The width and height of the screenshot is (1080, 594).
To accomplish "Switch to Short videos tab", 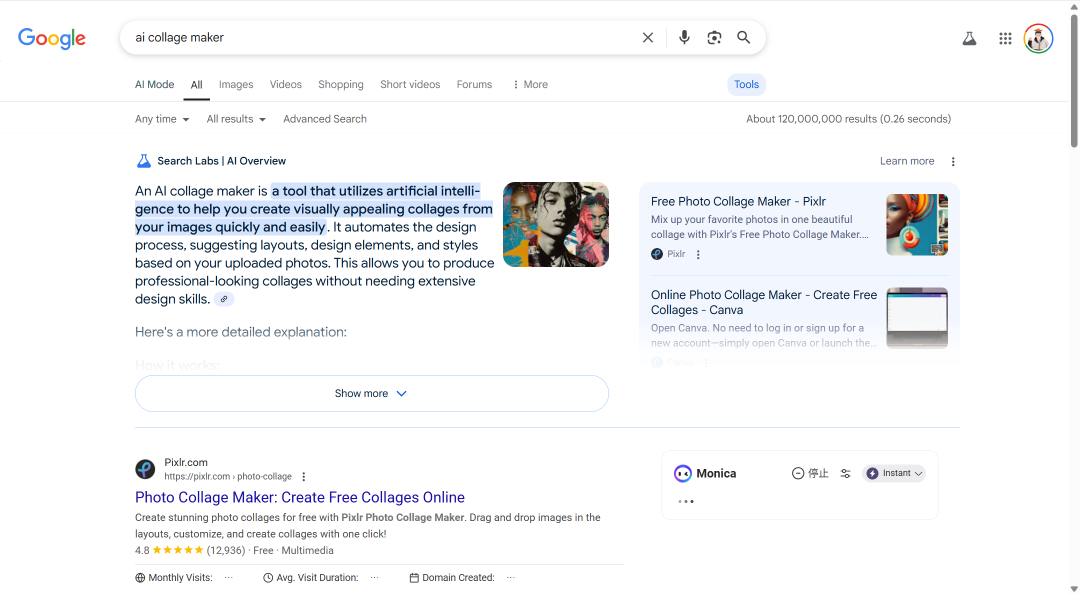I will tap(410, 85).
